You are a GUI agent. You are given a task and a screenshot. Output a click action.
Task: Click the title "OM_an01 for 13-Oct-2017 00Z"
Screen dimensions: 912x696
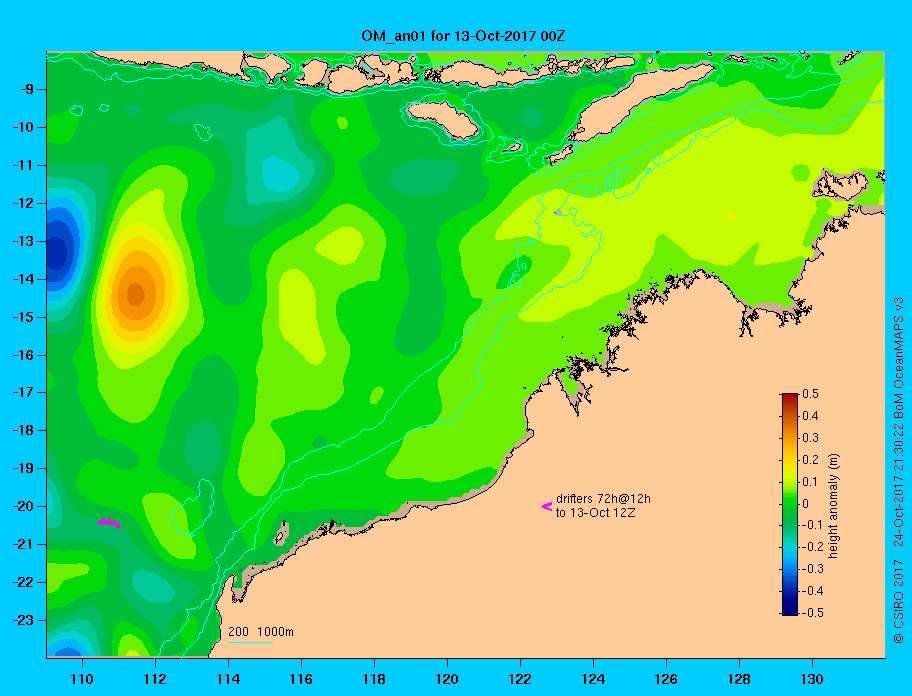pos(463,36)
